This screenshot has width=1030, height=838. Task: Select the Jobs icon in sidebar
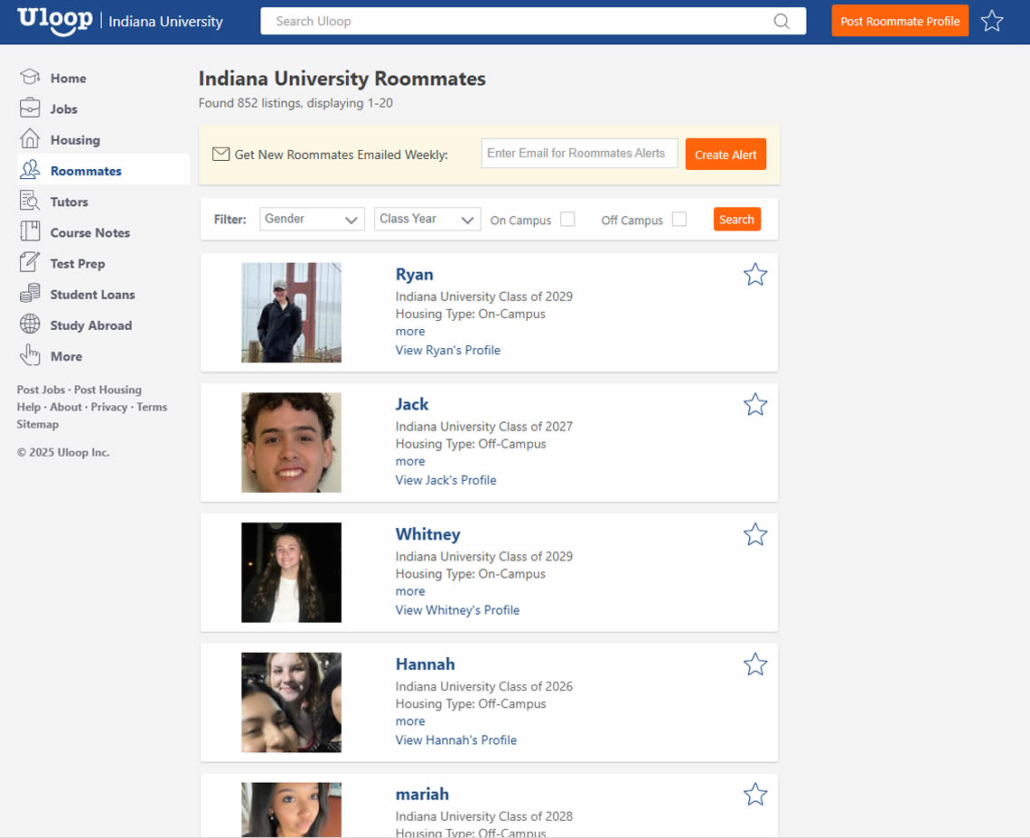[30, 108]
